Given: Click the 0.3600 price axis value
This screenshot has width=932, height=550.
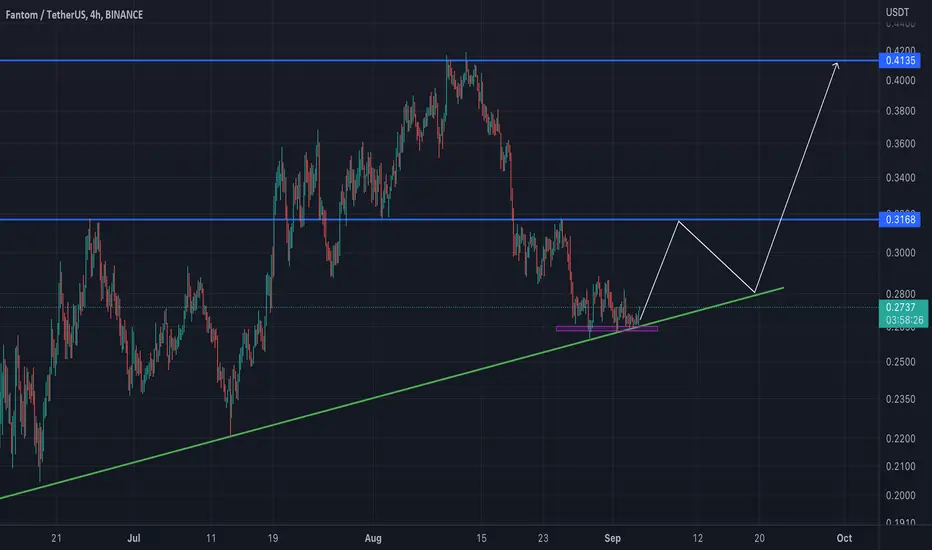Looking at the screenshot, I should pyautogui.click(x=900, y=144).
